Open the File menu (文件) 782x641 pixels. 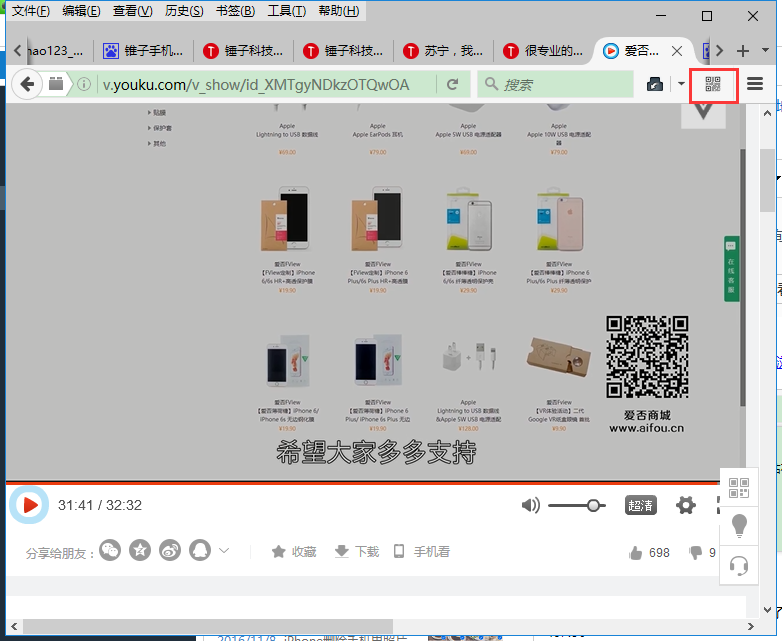click(x=31, y=10)
